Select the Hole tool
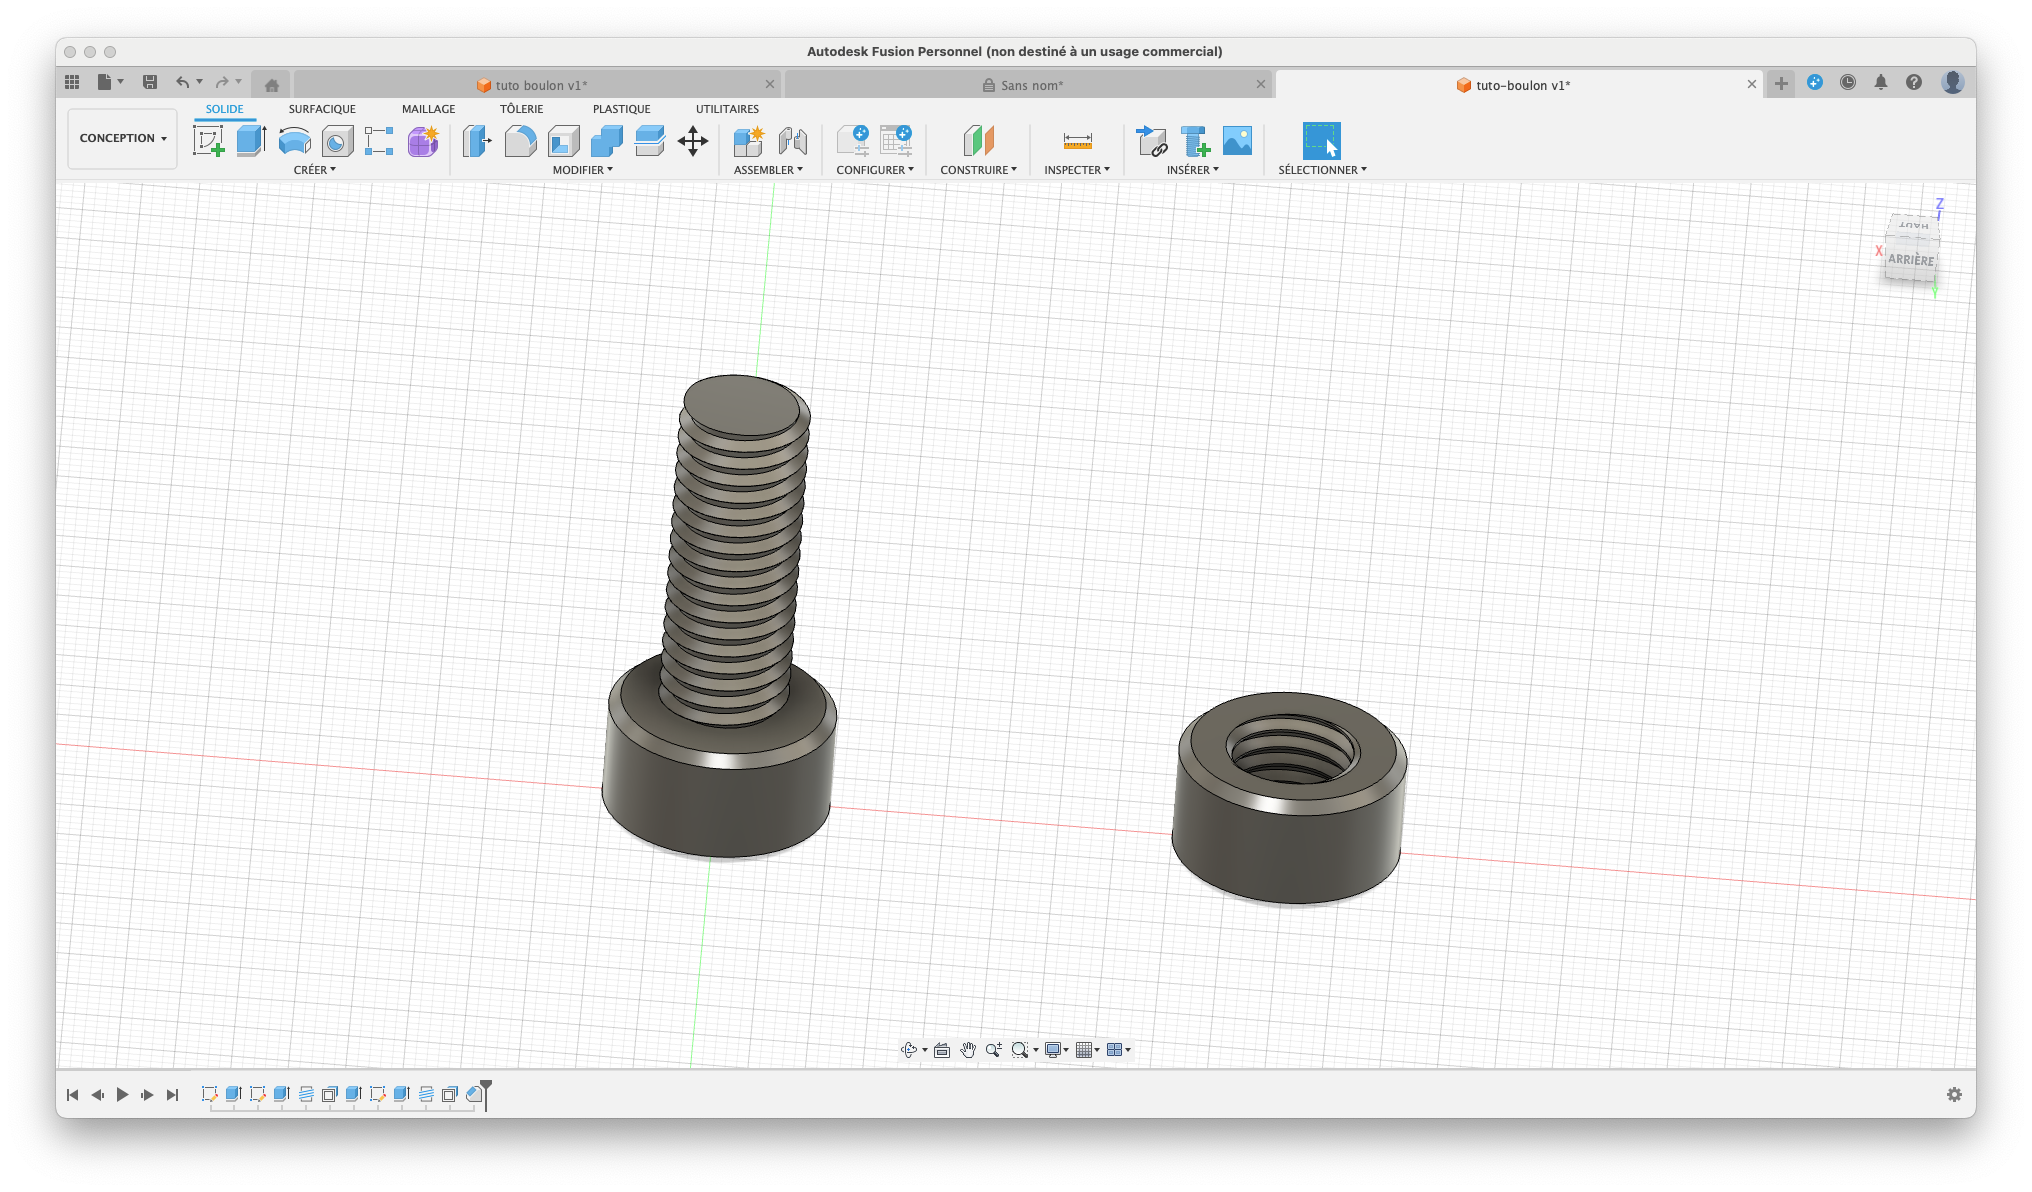Viewport: 2032px width, 1192px height. [x=337, y=141]
